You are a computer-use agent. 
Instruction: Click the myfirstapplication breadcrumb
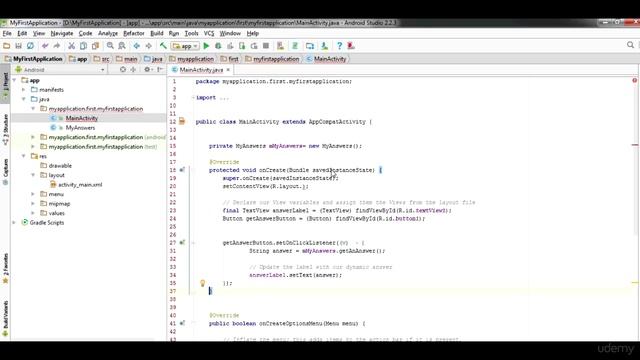pyautogui.click(x=272, y=59)
